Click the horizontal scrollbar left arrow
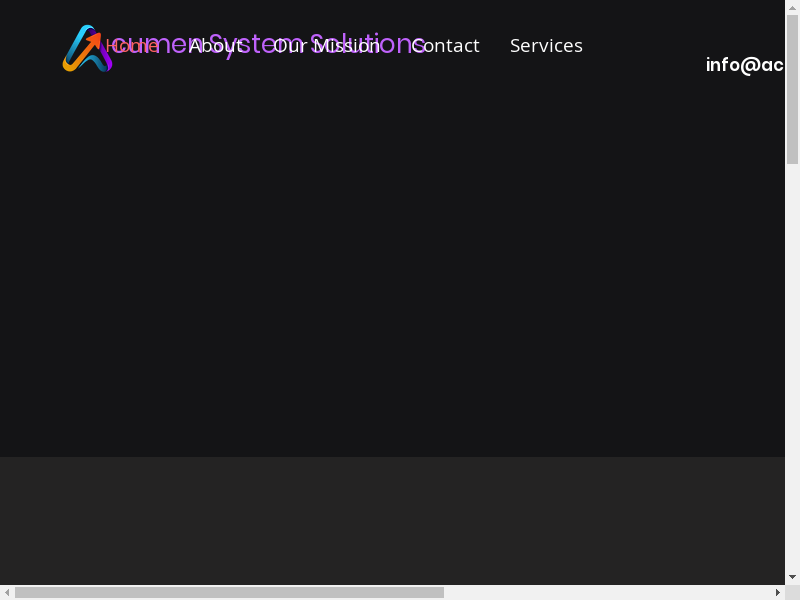This screenshot has height=600, width=800. point(7,592)
